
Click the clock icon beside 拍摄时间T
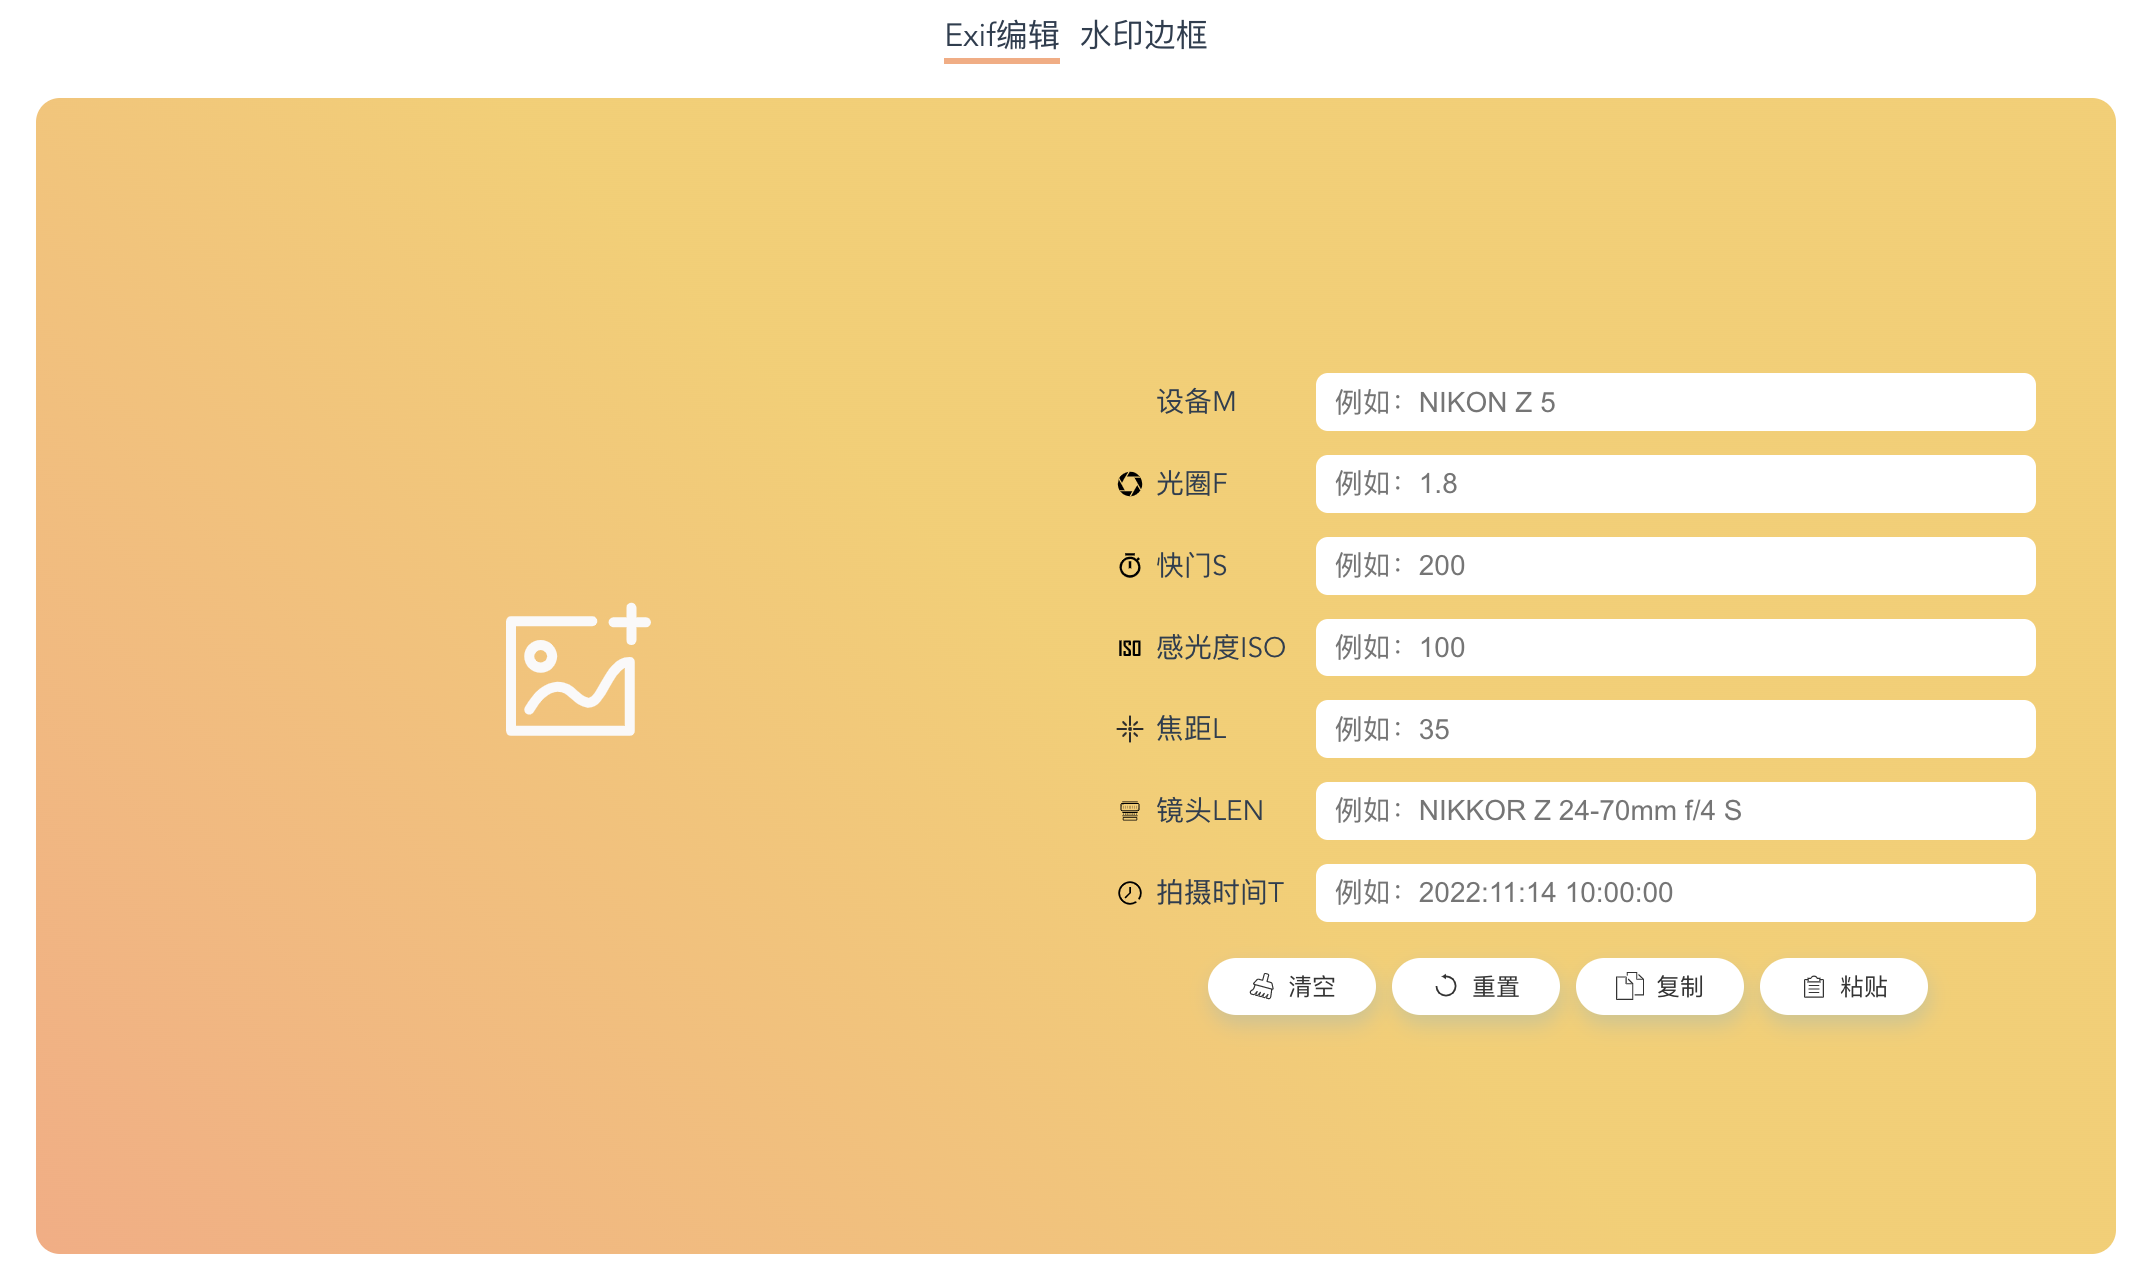coord(1130,893)
